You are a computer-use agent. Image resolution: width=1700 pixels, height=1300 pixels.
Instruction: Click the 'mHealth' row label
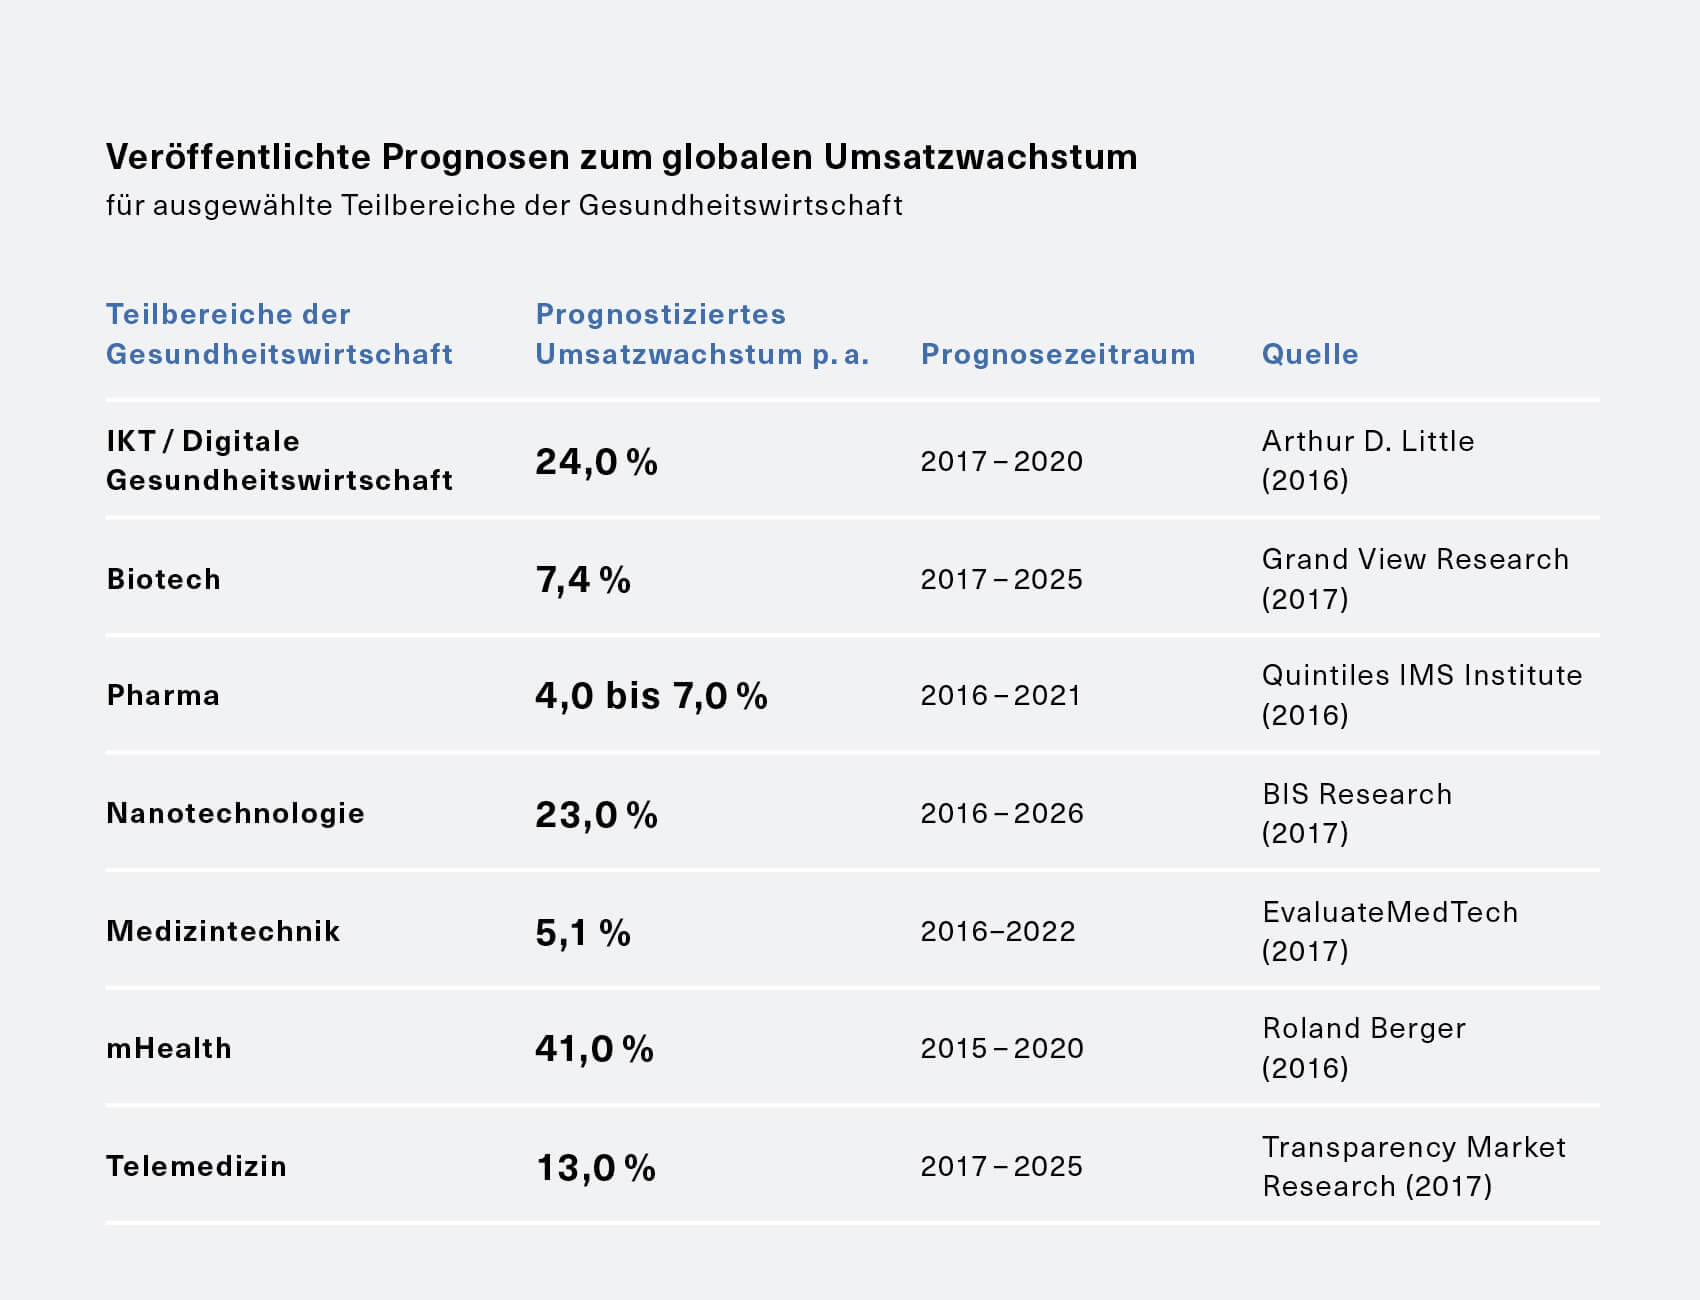pyautogui.click(x=168, y=1048)
